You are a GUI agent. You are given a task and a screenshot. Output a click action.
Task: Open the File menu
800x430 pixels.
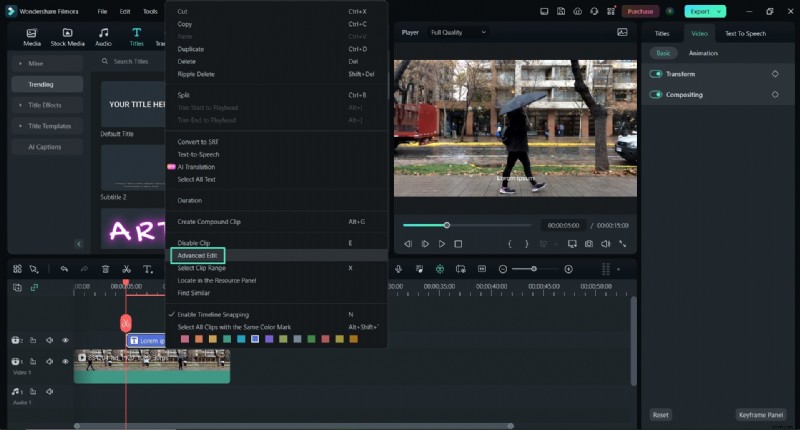click(103, 11)
